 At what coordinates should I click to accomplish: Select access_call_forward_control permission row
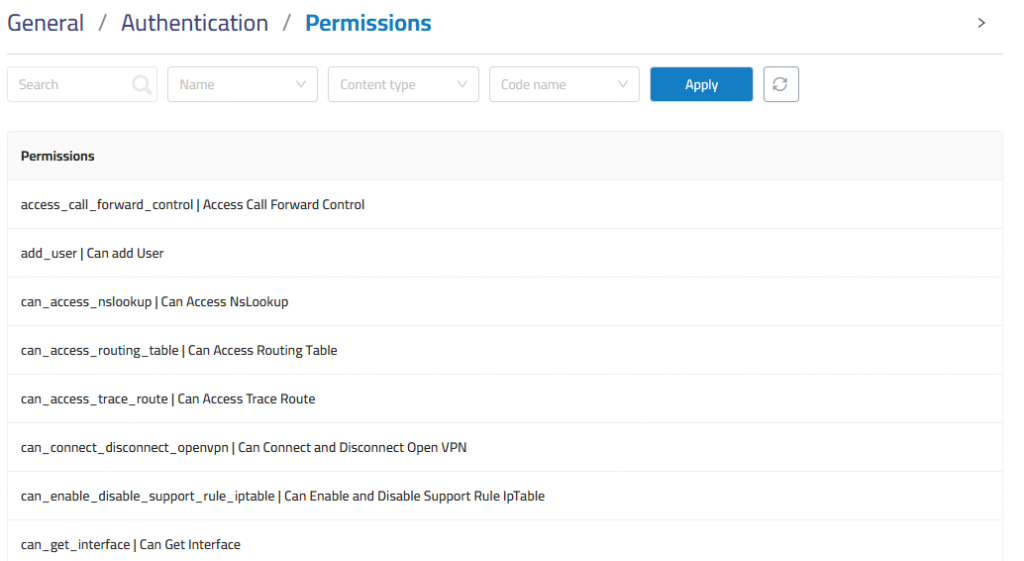tap(505, 204)
